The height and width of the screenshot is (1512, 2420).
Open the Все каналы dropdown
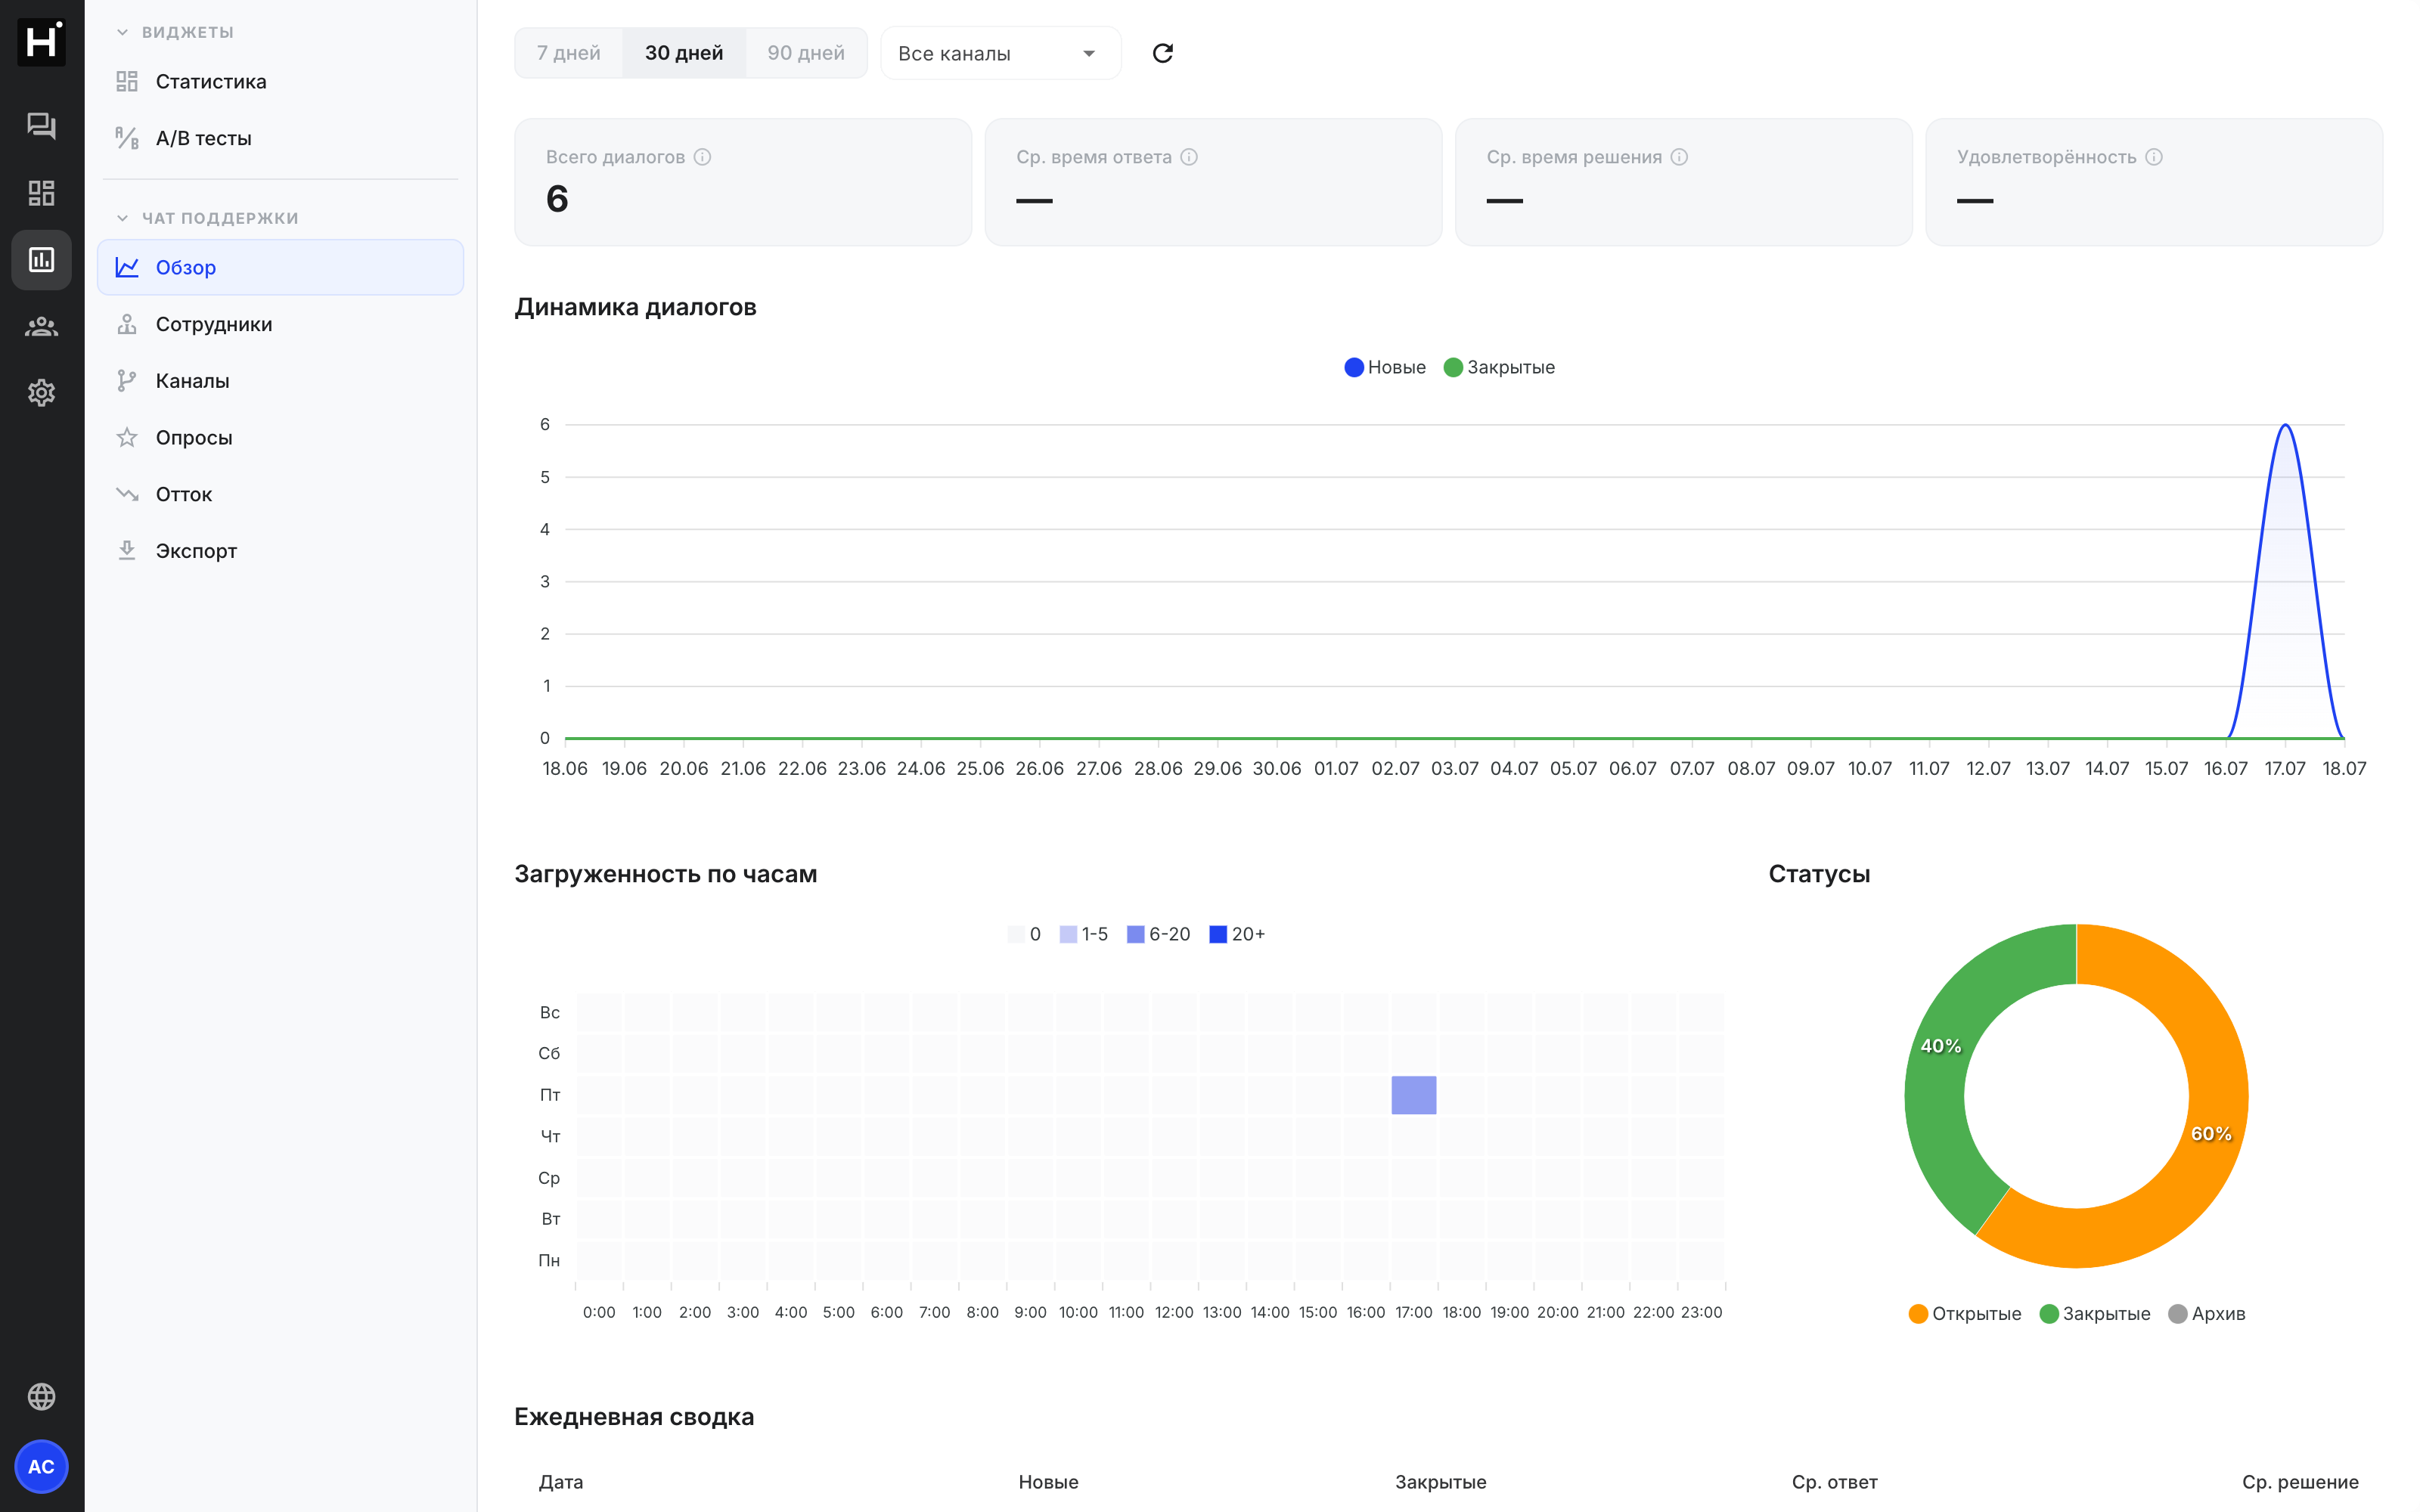1000,53
